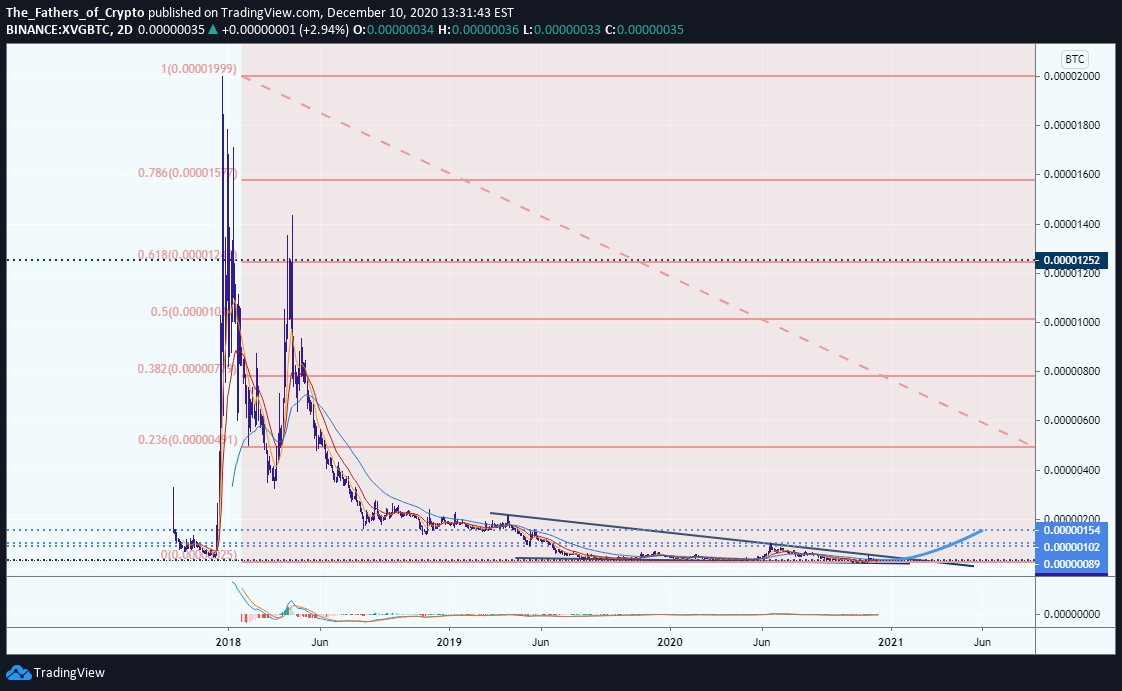
Task: Click the O:0.00000034 open value
Action: click(x=394, y=30)
